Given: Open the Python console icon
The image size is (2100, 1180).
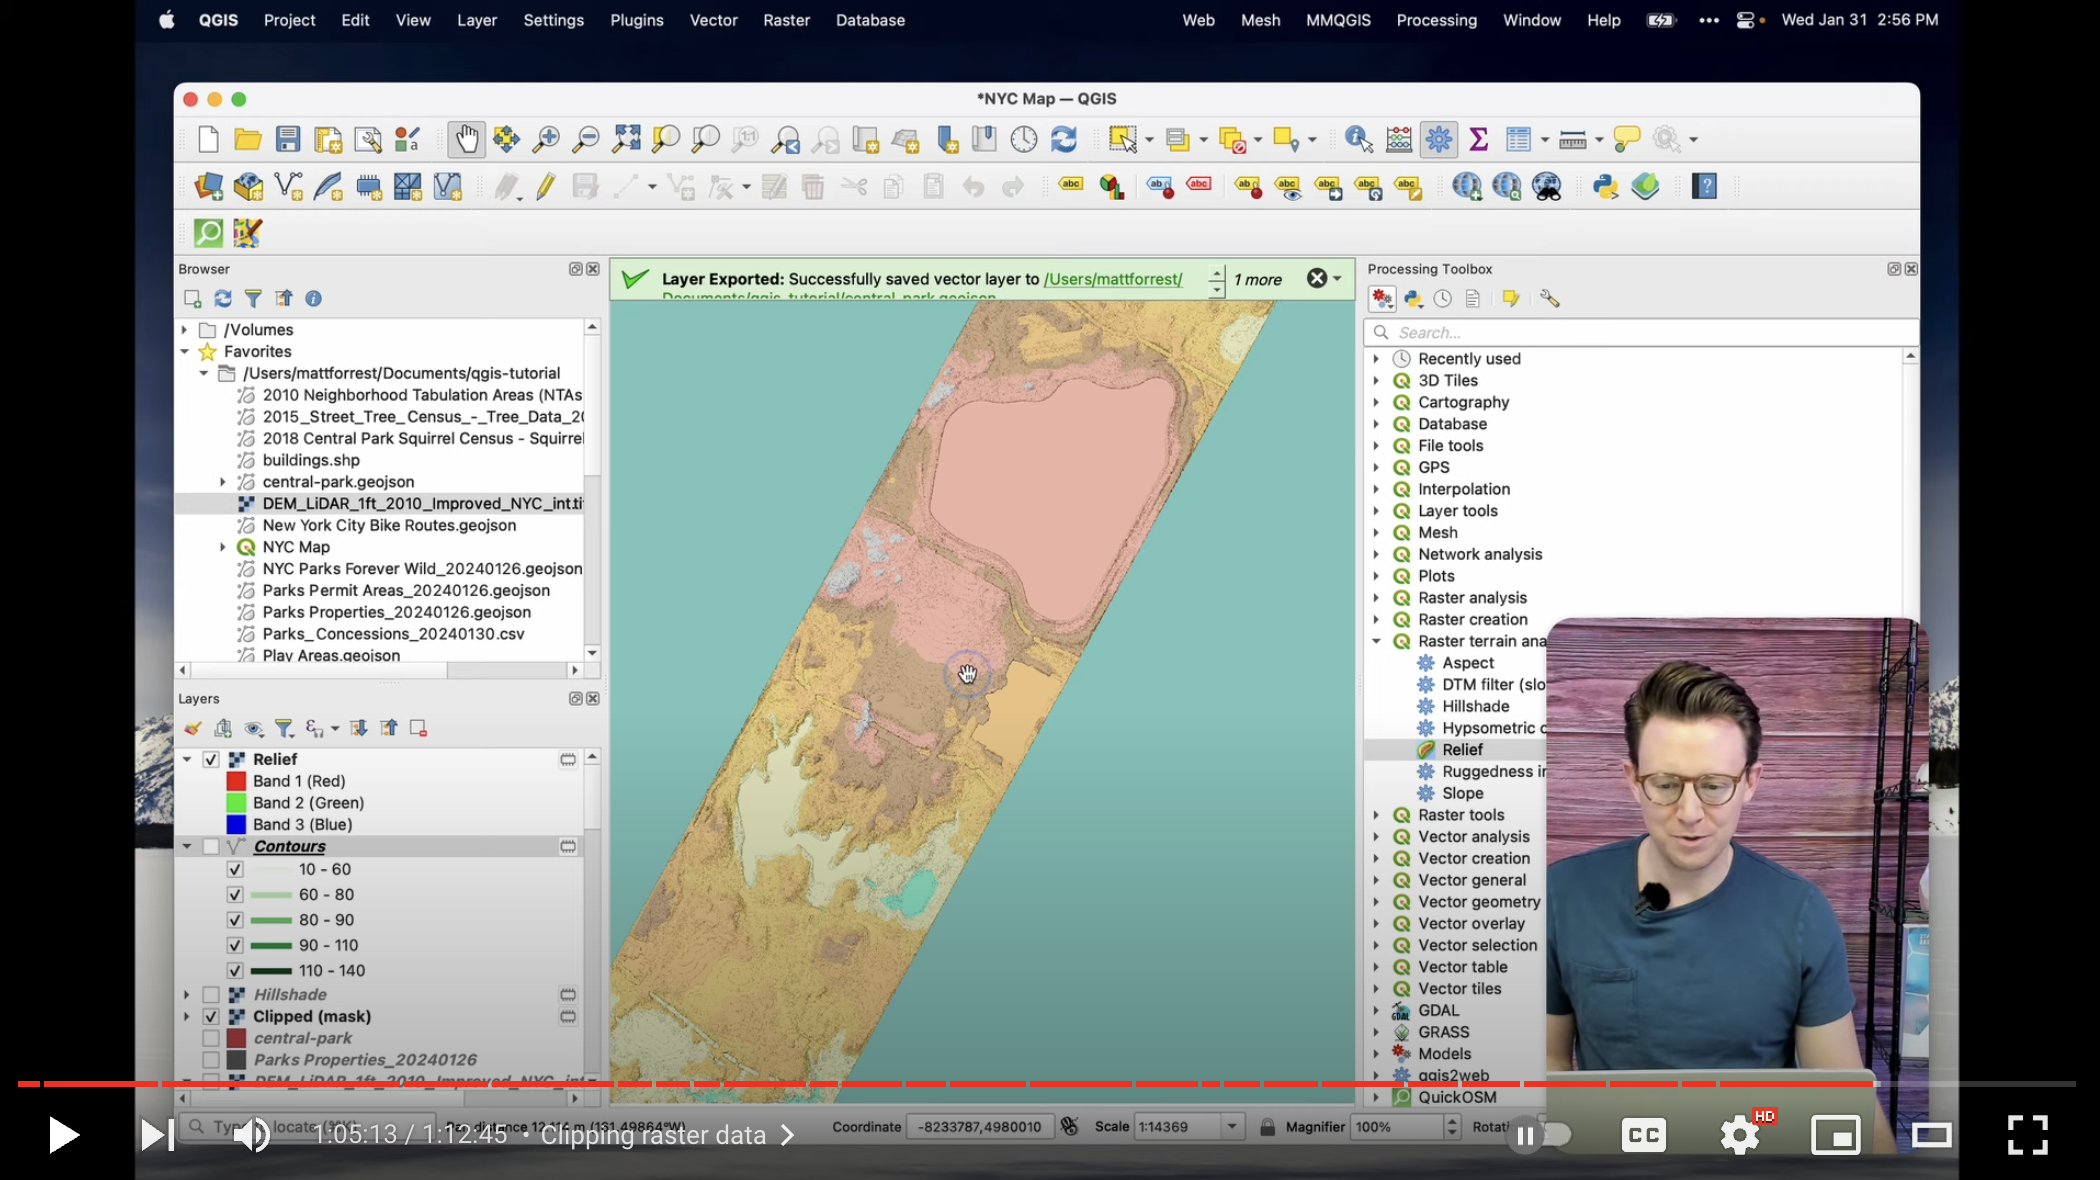Looking at the screenshot, I should click(1605, 186).
